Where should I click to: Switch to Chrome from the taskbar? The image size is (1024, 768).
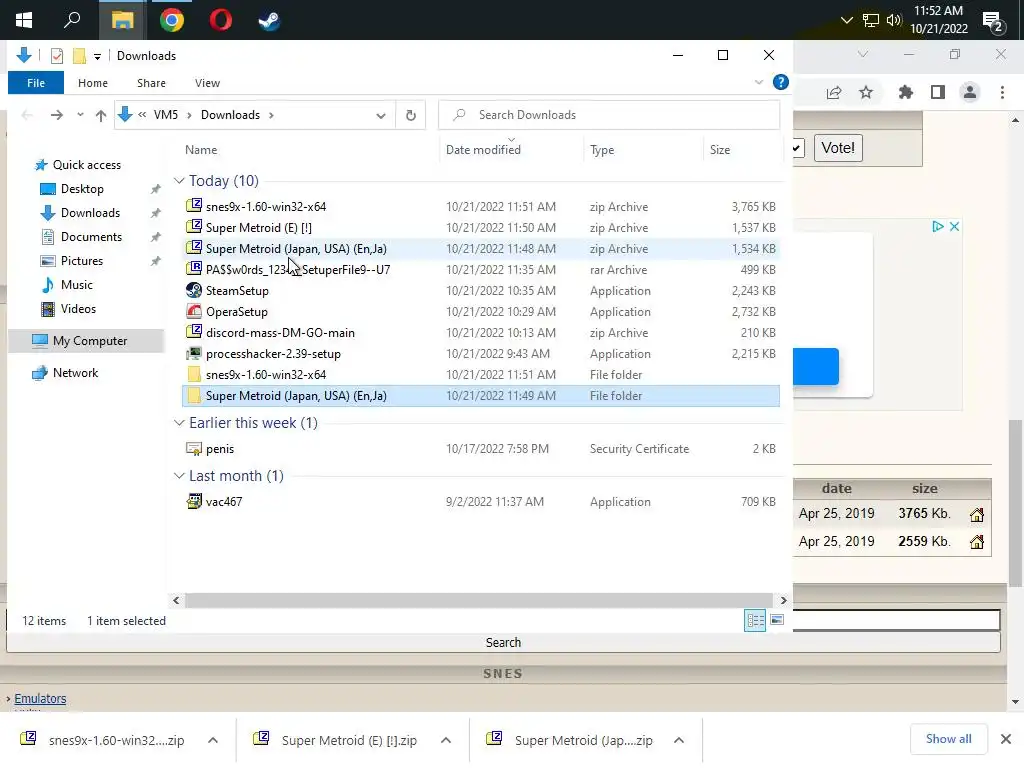(172, 20)
